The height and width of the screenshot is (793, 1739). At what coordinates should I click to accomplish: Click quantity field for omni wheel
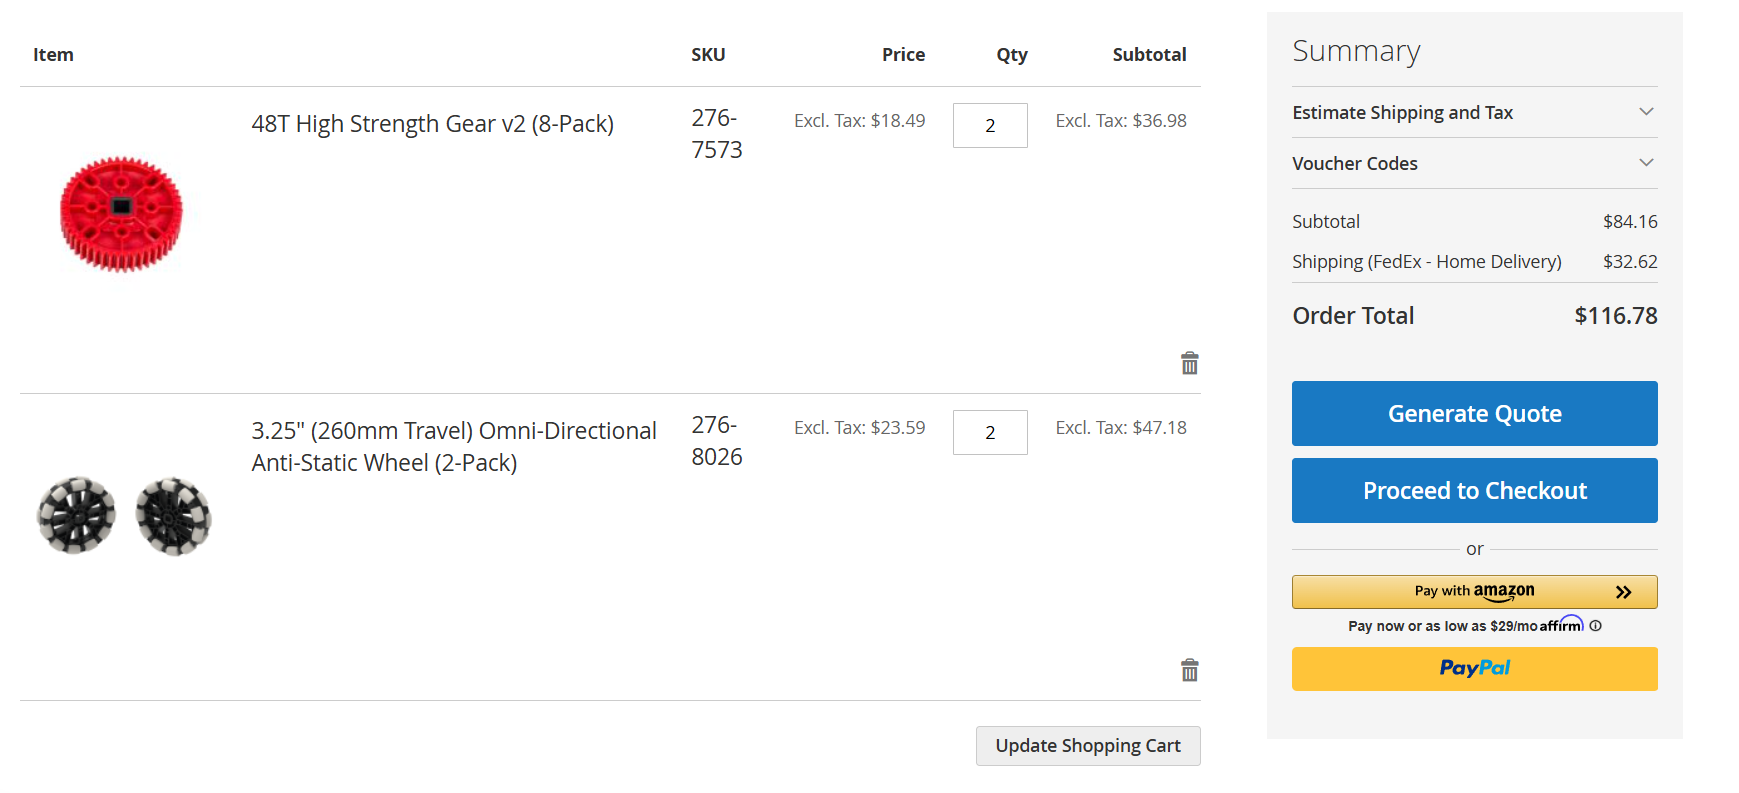tap(989, 433)
